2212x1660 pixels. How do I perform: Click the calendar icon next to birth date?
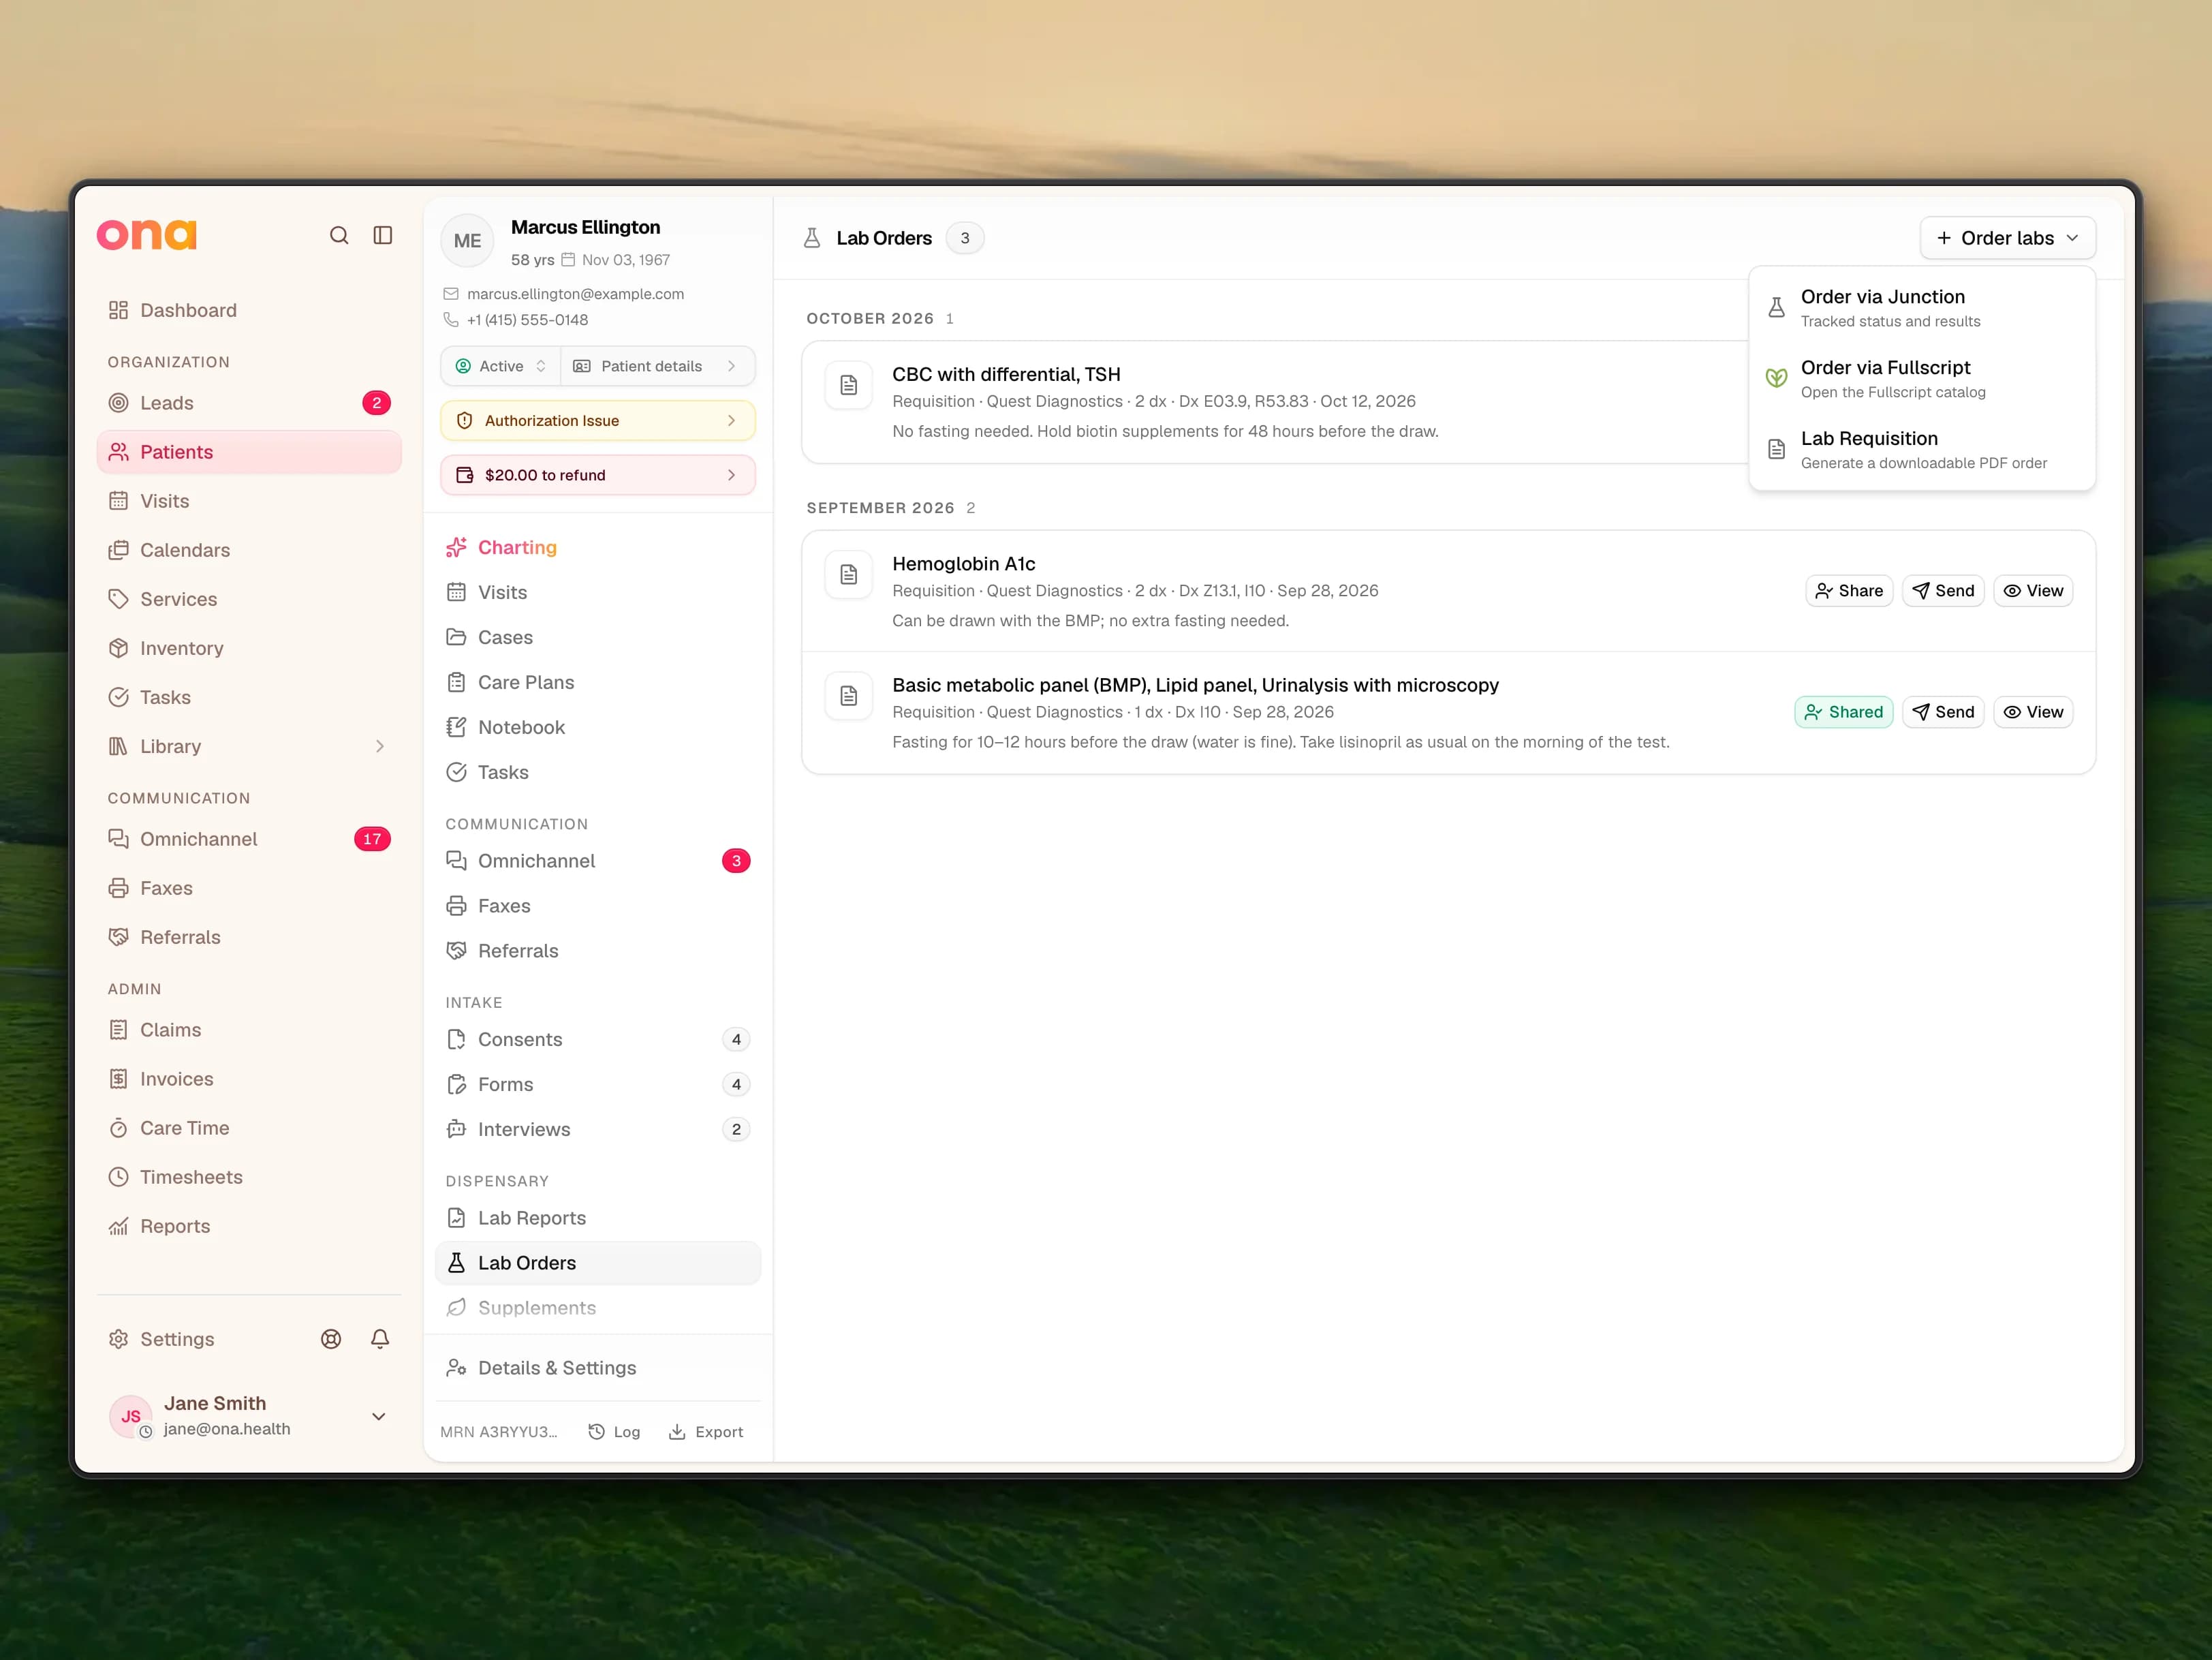point(568,260)
